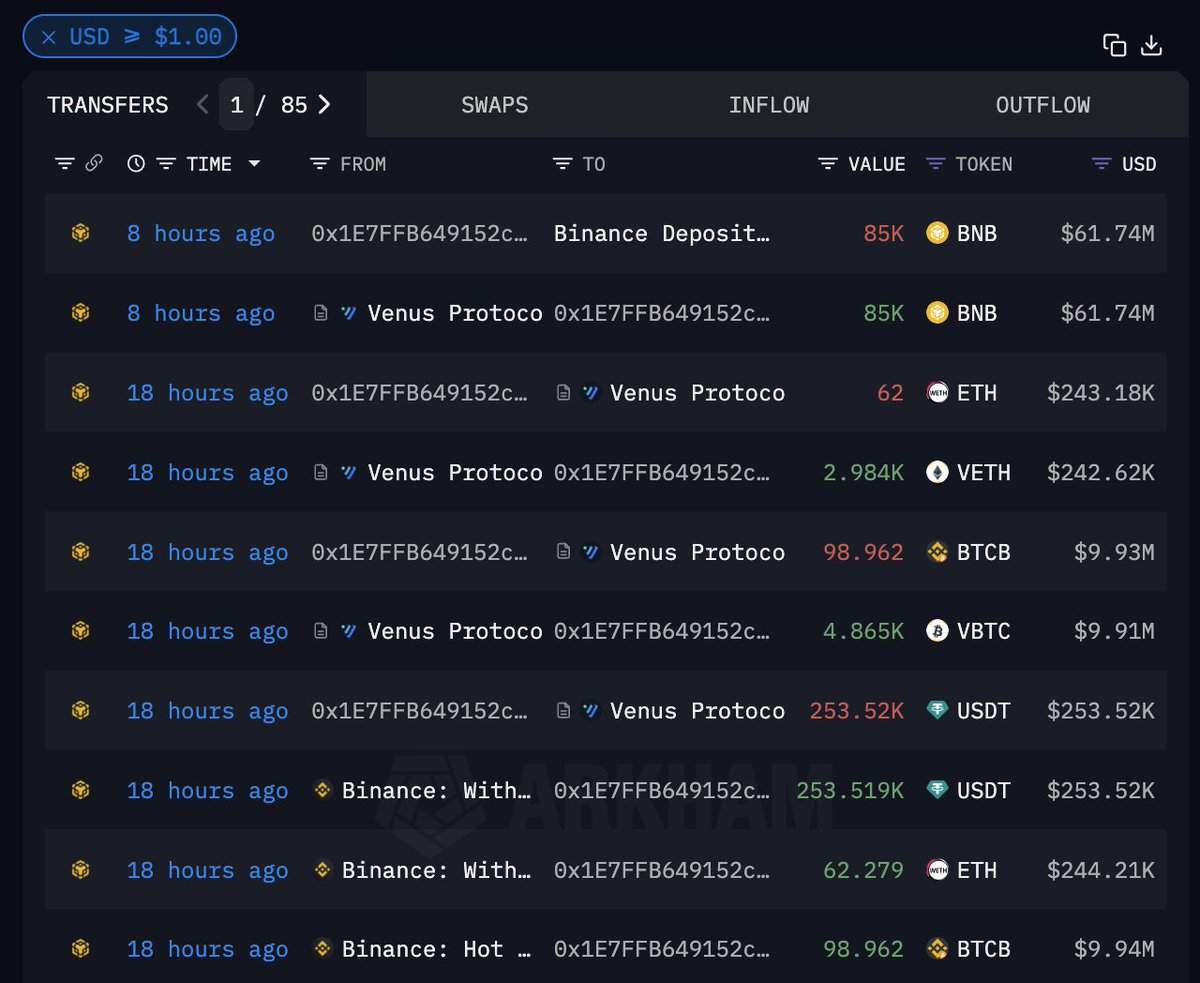Switch to the OUTFLOW tab
1200x983 pixels.
(1043, 104)
